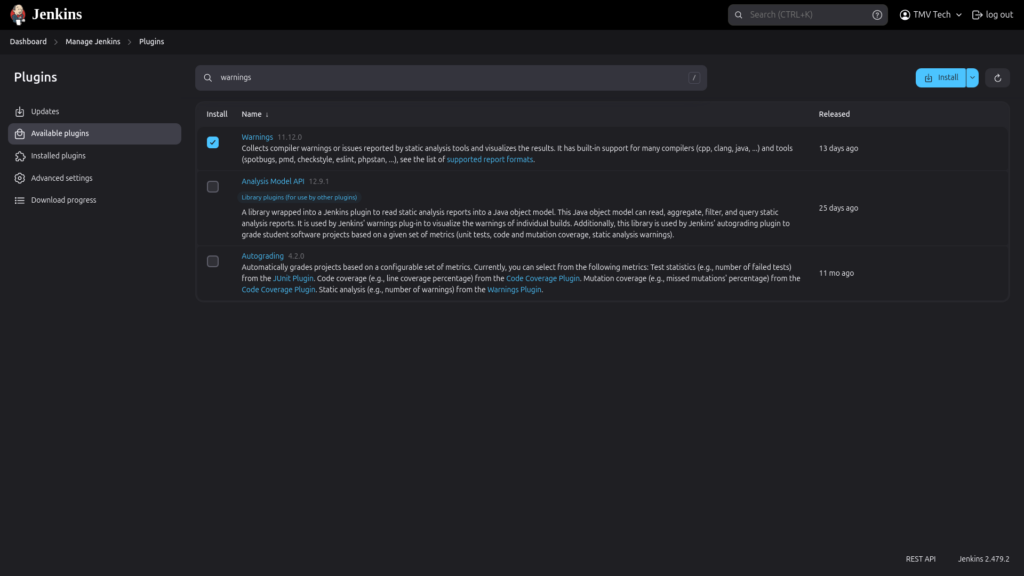Image resolution: width=1024 pixels, height=576 pixels.
Task: Click the '13 days ago' release date
Action: [839, 148]
